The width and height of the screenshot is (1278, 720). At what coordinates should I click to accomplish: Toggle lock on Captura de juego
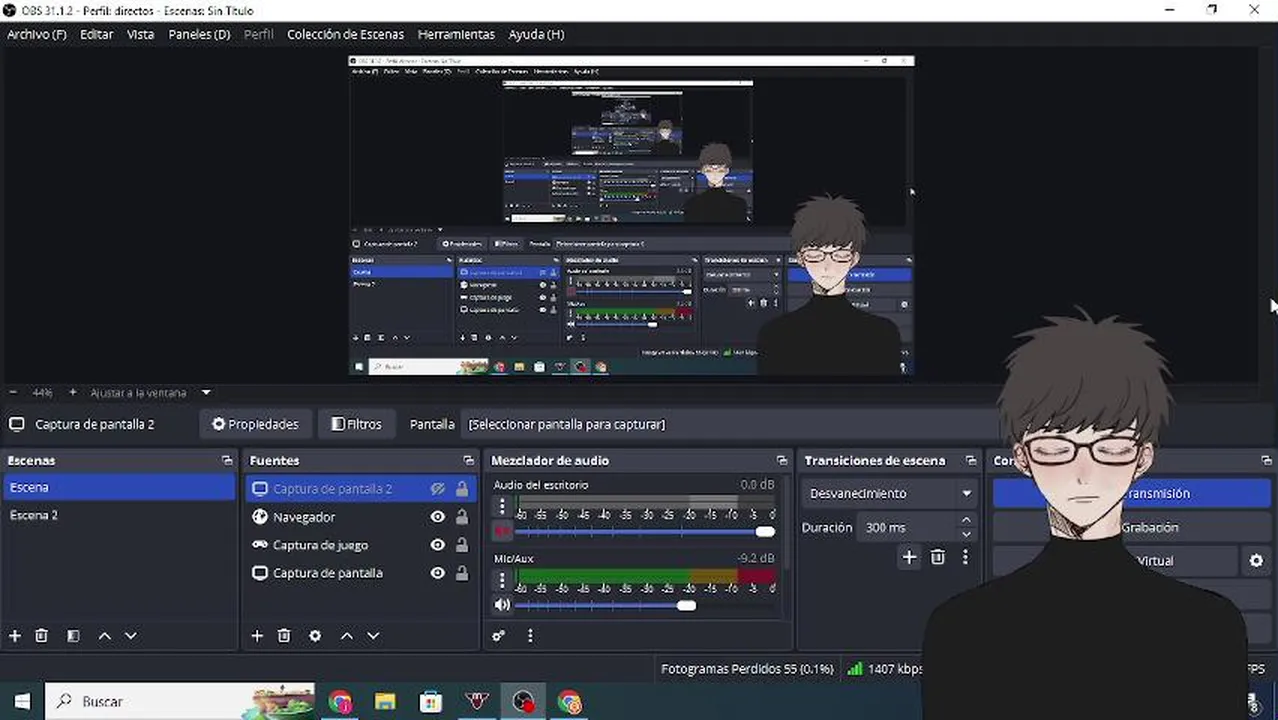click(x=462, y=545)
